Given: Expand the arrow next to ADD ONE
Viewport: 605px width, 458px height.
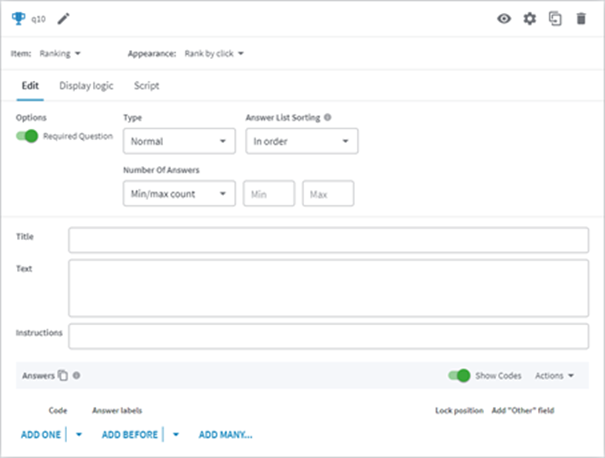Looking at the screenshot, I should [x=79, y=434].
